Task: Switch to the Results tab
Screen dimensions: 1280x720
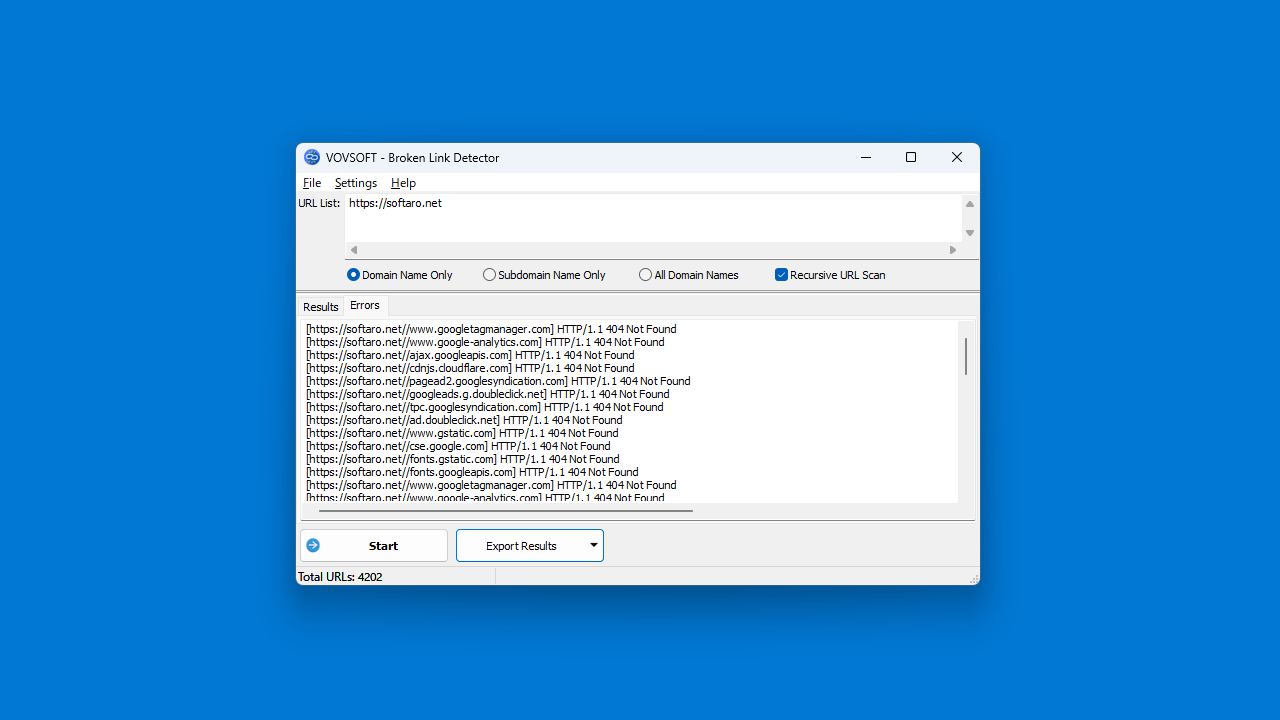Action: pyautogui.click(x=321, y=307)
